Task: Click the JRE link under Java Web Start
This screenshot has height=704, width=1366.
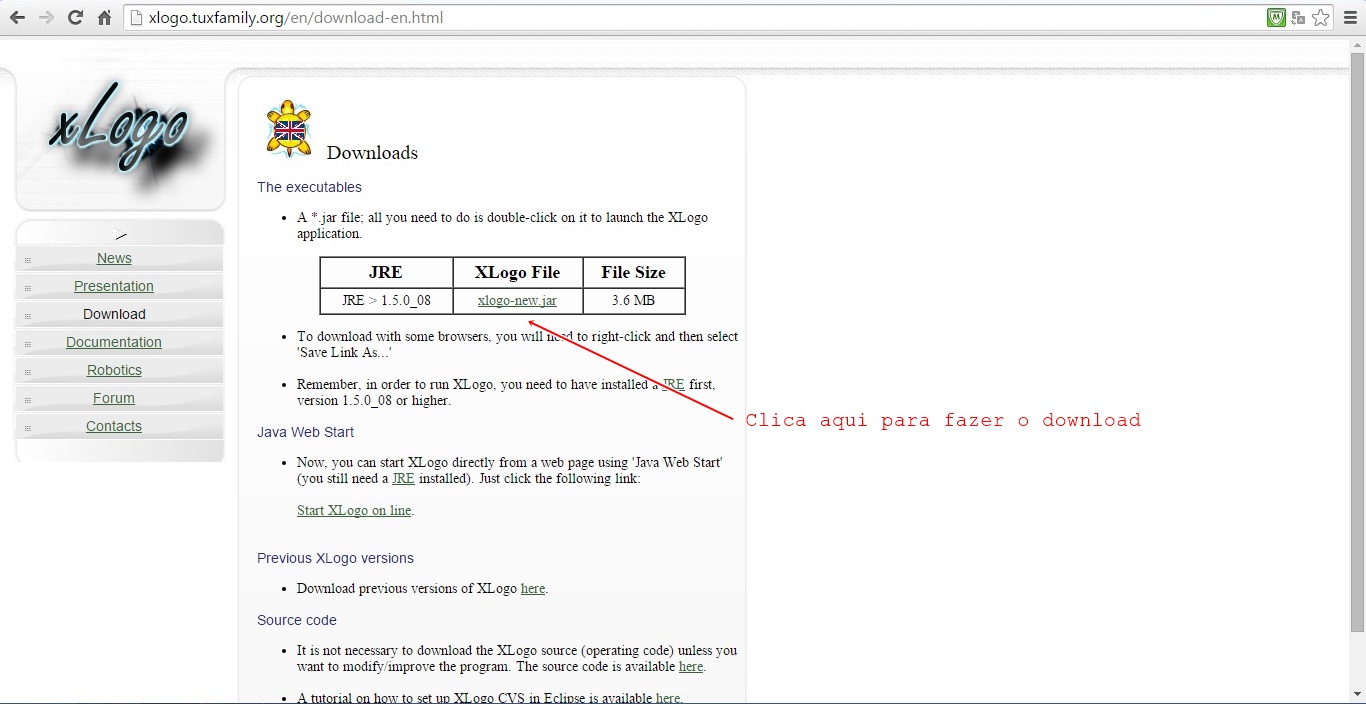Action: 403,478
